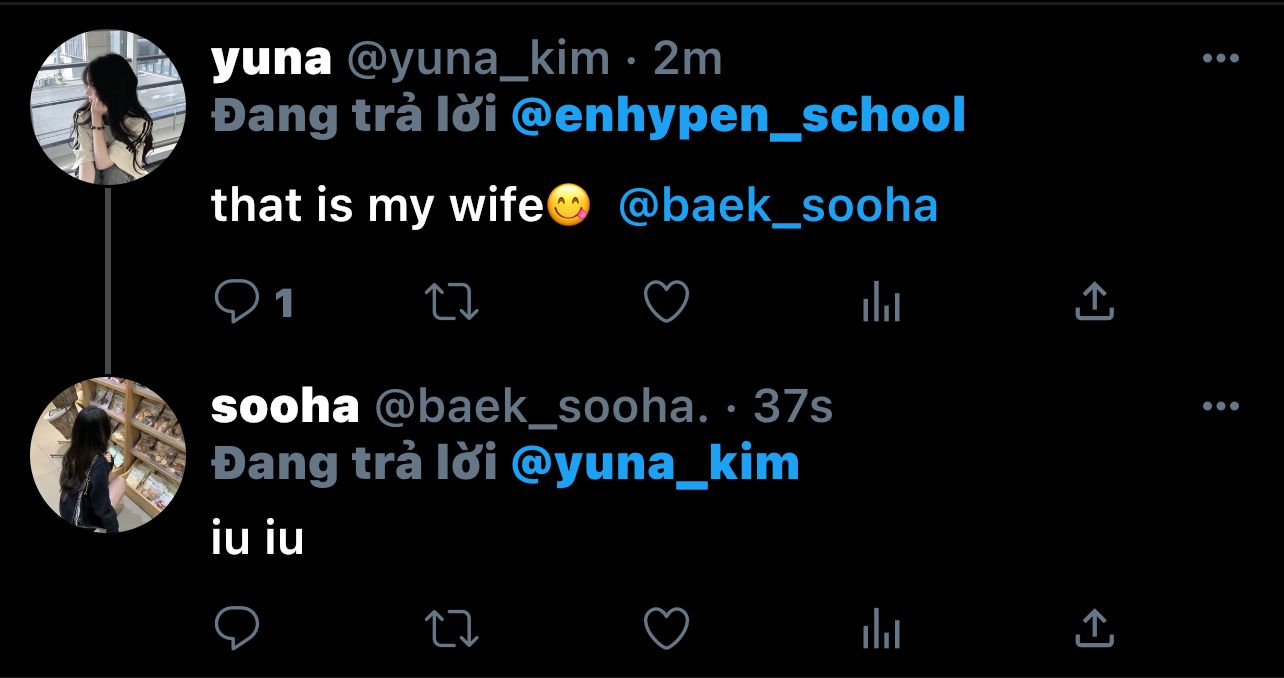
Task: Reply to sooha's 'iu iu' tweet
Action: click(237, 629)
